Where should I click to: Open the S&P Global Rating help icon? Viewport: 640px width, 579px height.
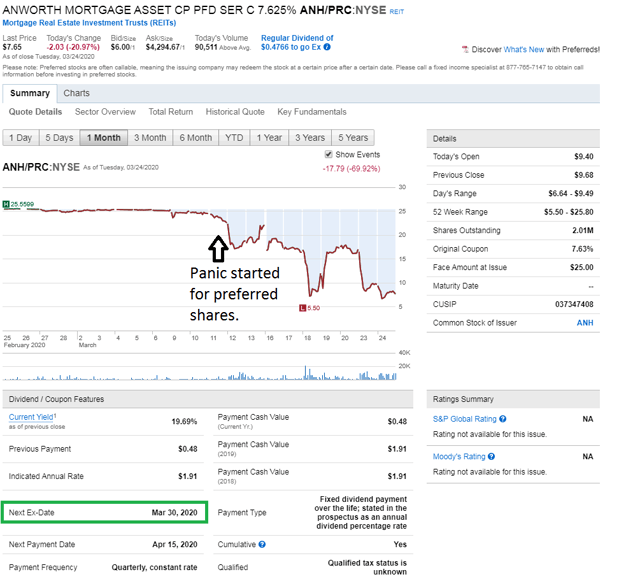point(503,419)
